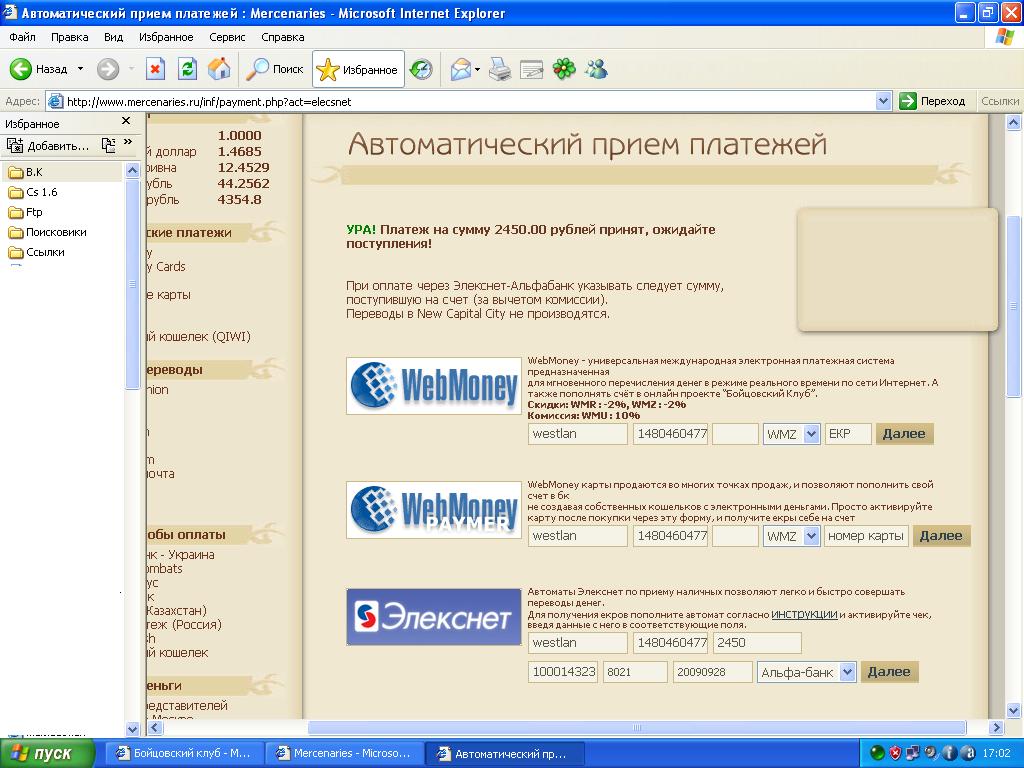Click Далее in the Элекснет row

click(889, 671)
